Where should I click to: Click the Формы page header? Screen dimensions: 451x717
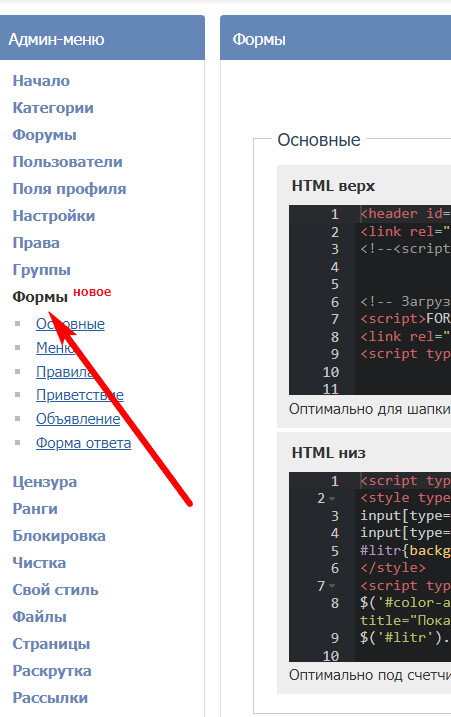click(x=259, y=39)
